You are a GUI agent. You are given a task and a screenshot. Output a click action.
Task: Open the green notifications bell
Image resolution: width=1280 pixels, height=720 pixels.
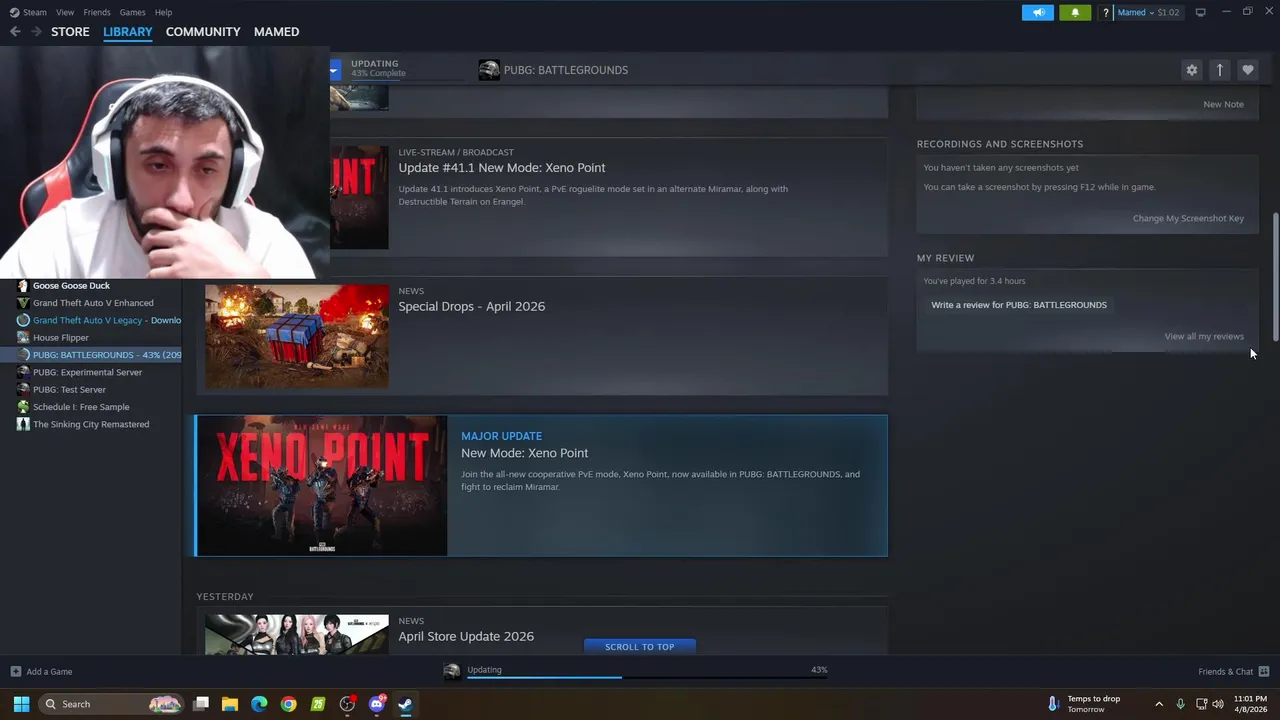pos(1075,12)
